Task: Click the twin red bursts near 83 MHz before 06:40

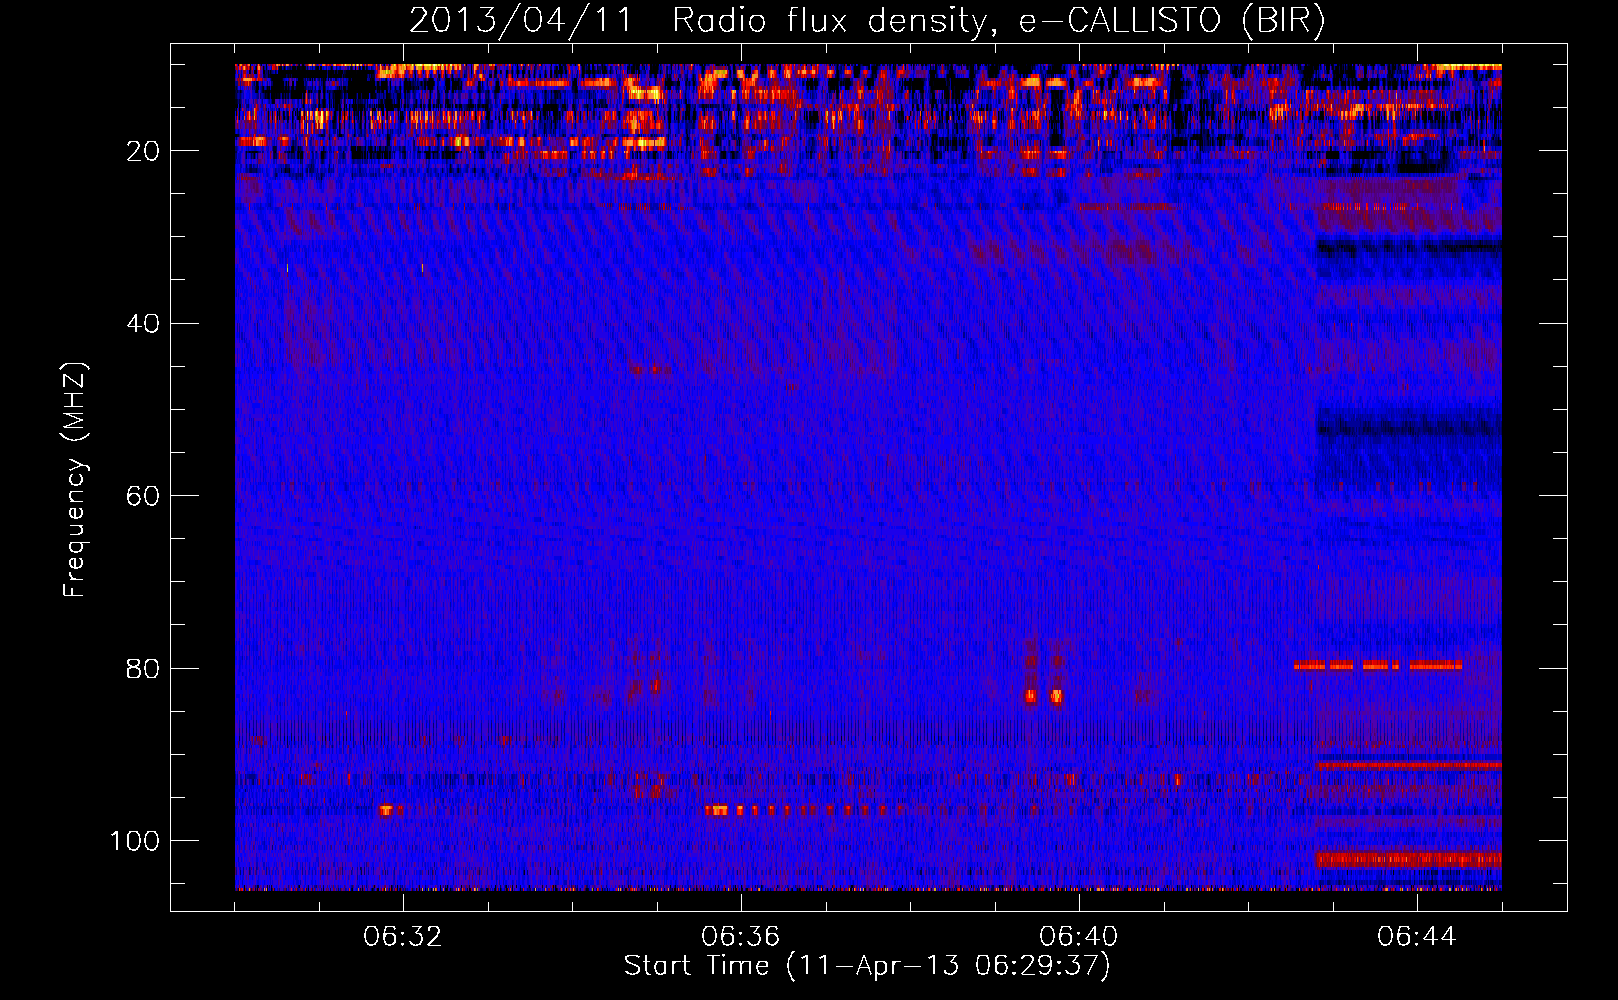Action: pyautogui.click(x=1043, y=695)
